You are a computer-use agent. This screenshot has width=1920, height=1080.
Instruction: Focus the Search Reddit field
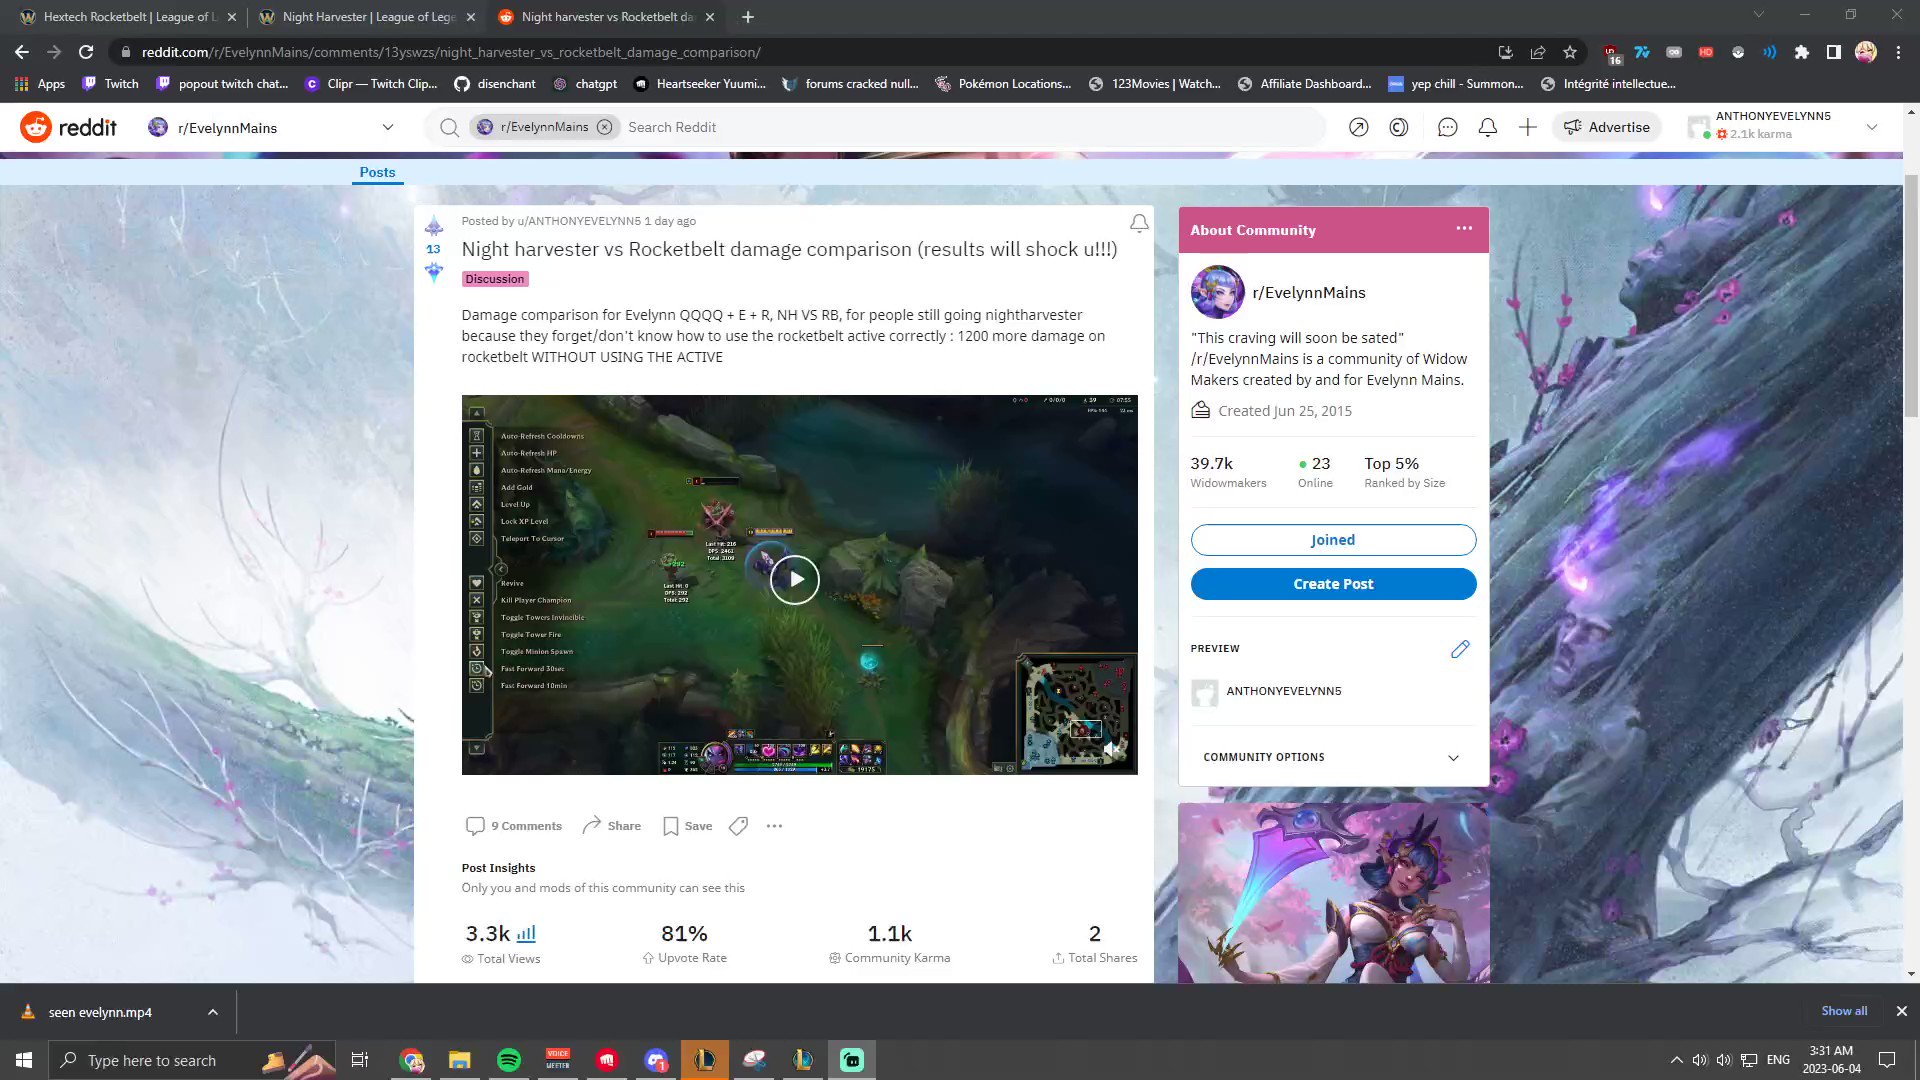click(970, 127)
